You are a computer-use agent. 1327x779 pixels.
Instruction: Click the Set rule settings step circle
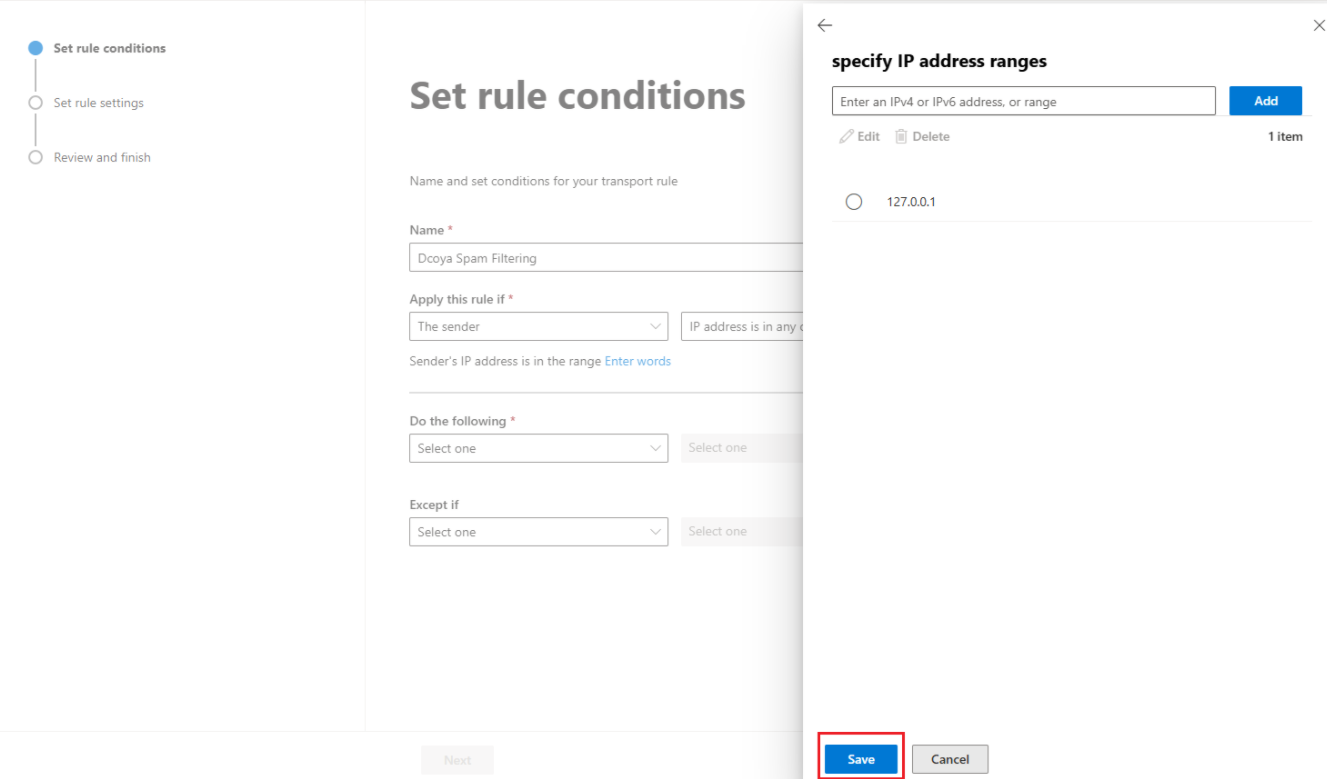pos(36,103)
